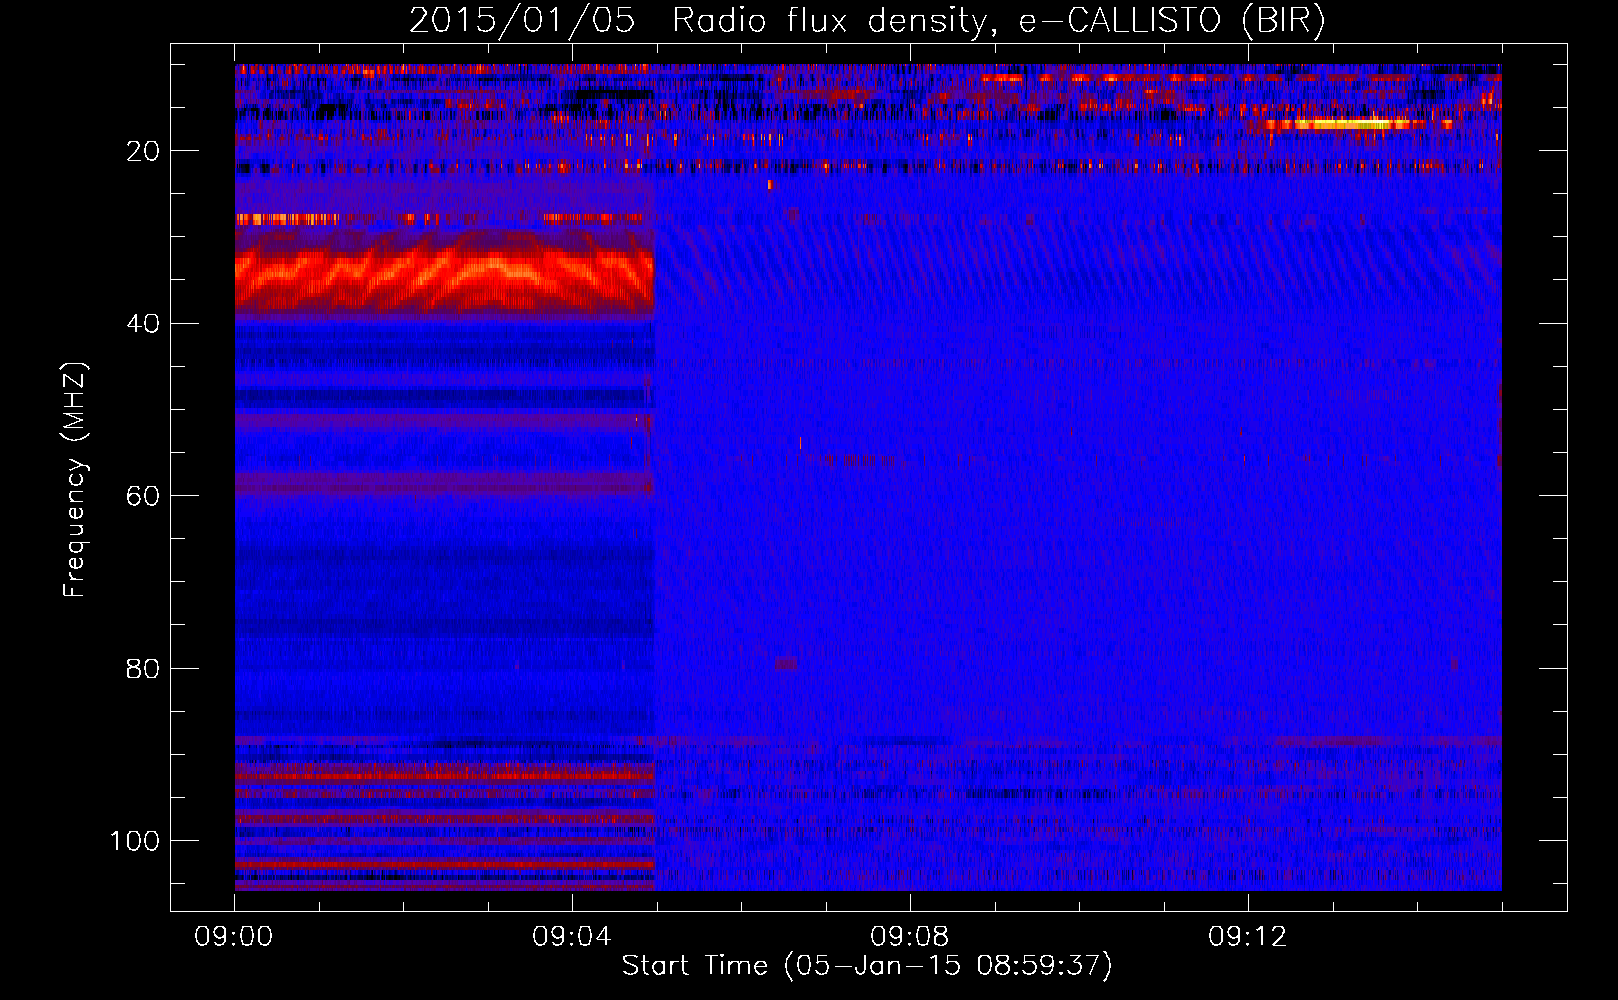Click the 'Start Time (05-Jan-15 08:59:37)' x-axis label
The height and width of the screenshot is (1000, 1618).
(x=867, y=966)
